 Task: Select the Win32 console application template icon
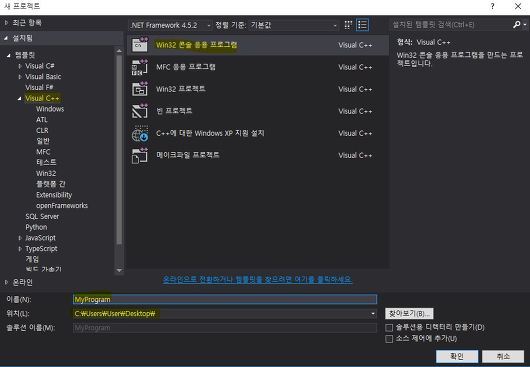pos(140,45)
